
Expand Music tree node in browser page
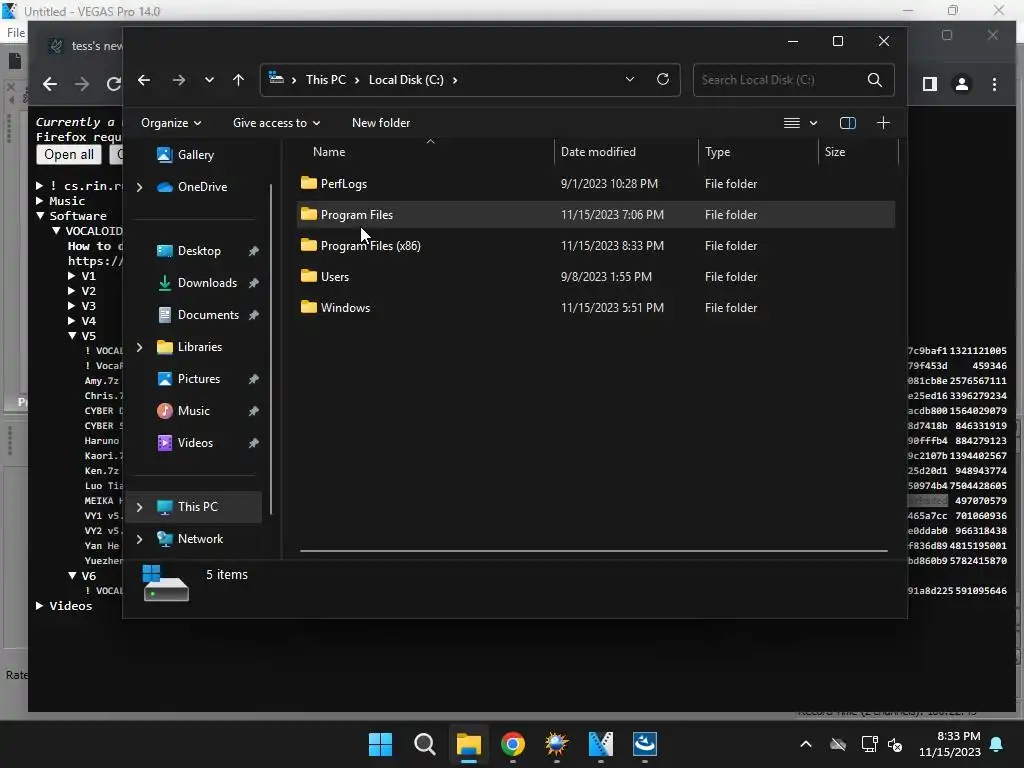click(x=40, y=200)
